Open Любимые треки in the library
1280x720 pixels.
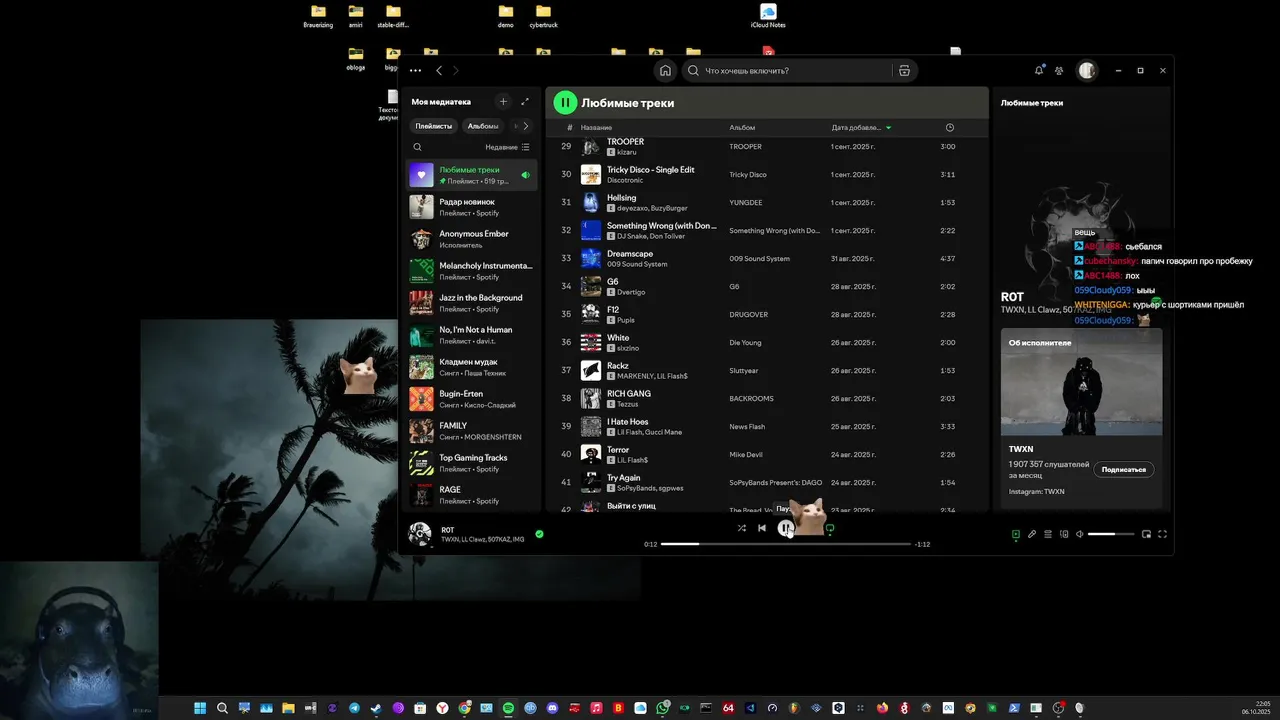tap(472, 175)
